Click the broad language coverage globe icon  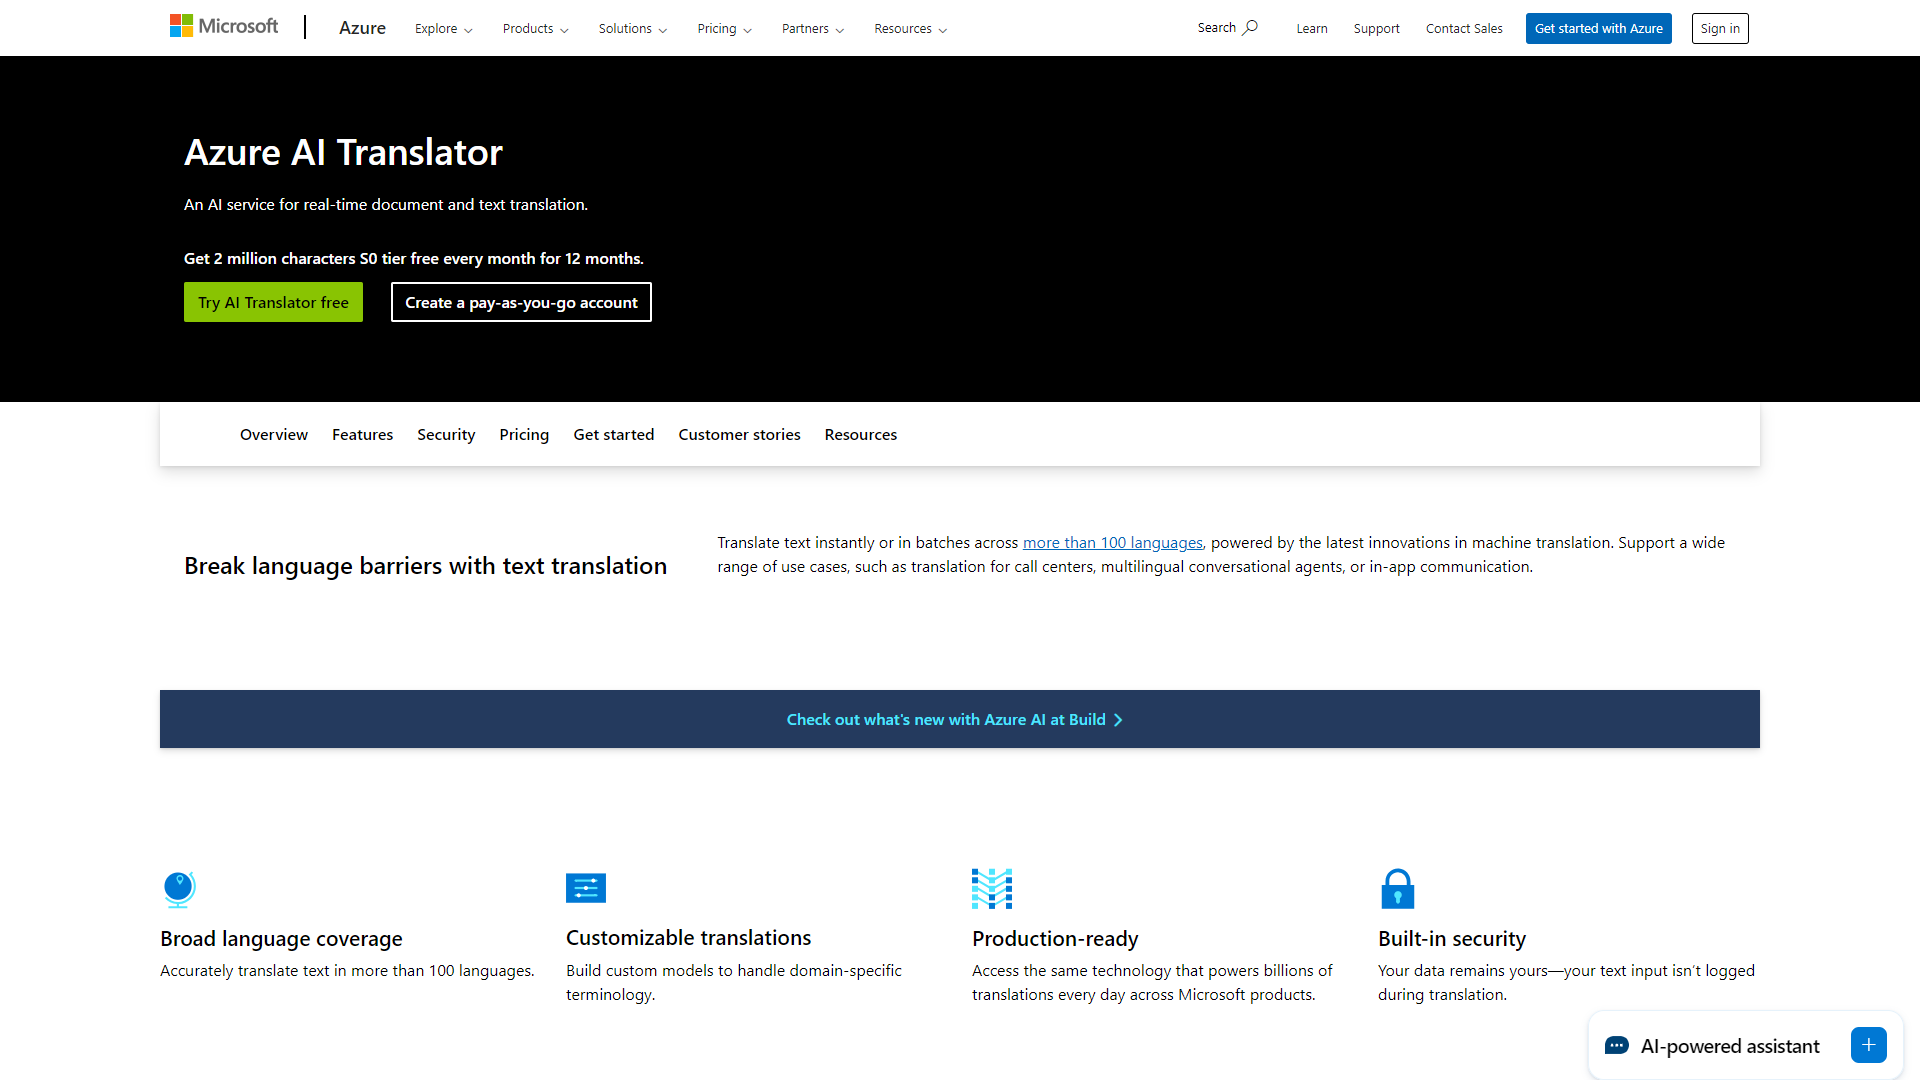(178, 887)
